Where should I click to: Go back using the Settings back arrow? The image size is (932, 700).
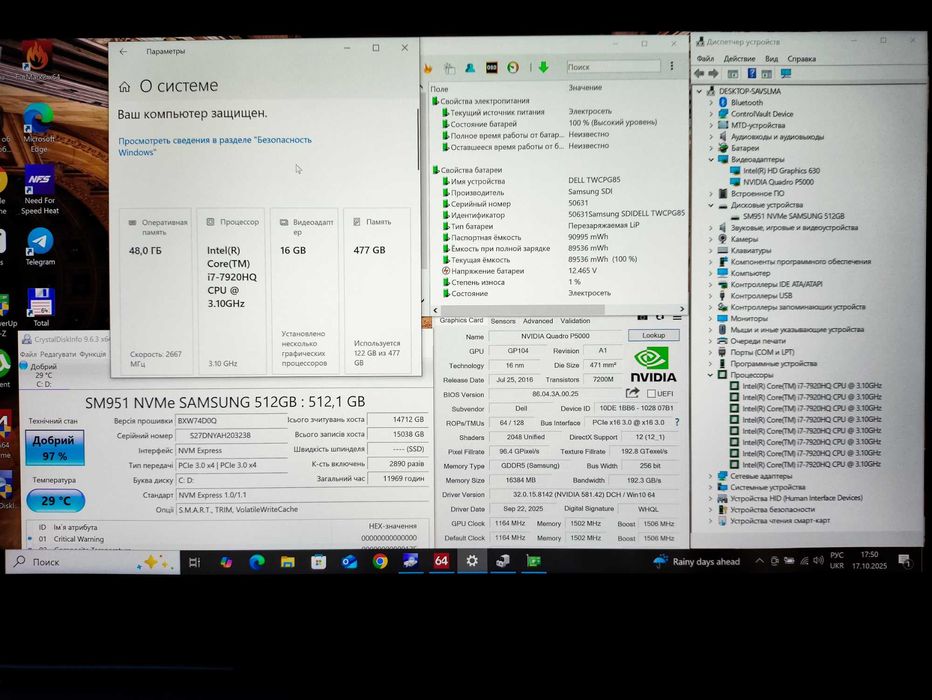tap(123, 52)
